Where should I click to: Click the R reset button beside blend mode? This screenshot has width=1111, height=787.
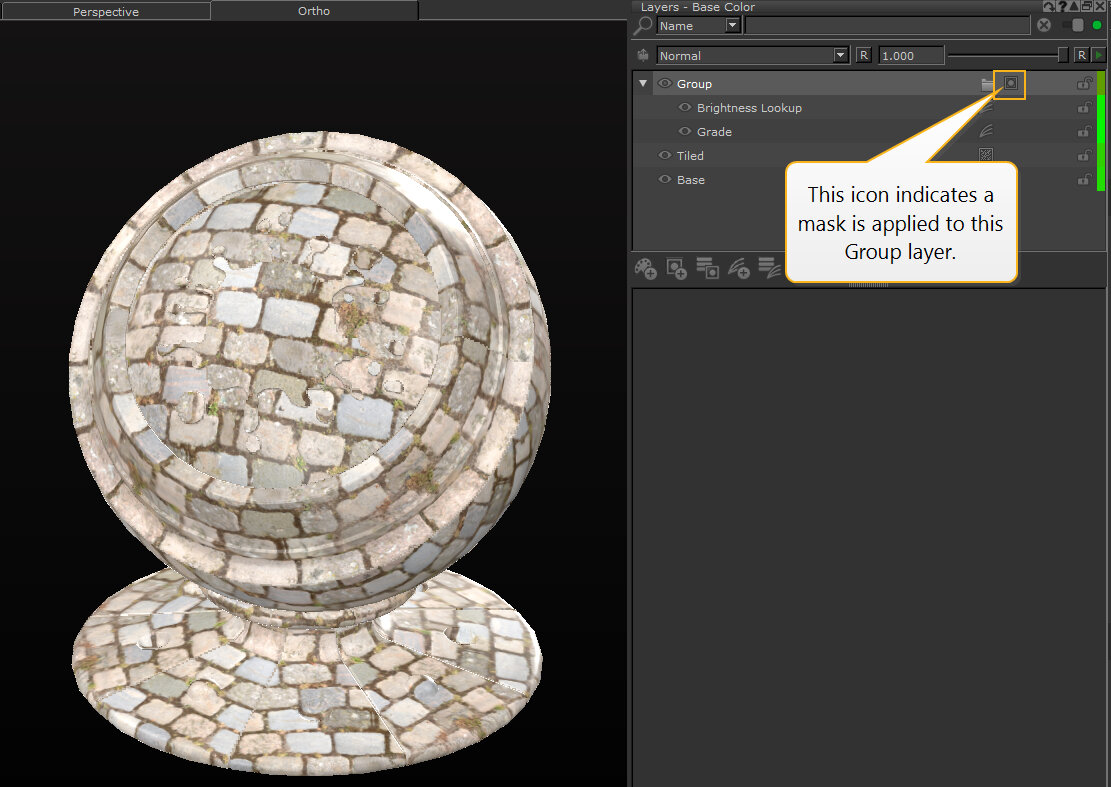863,56
